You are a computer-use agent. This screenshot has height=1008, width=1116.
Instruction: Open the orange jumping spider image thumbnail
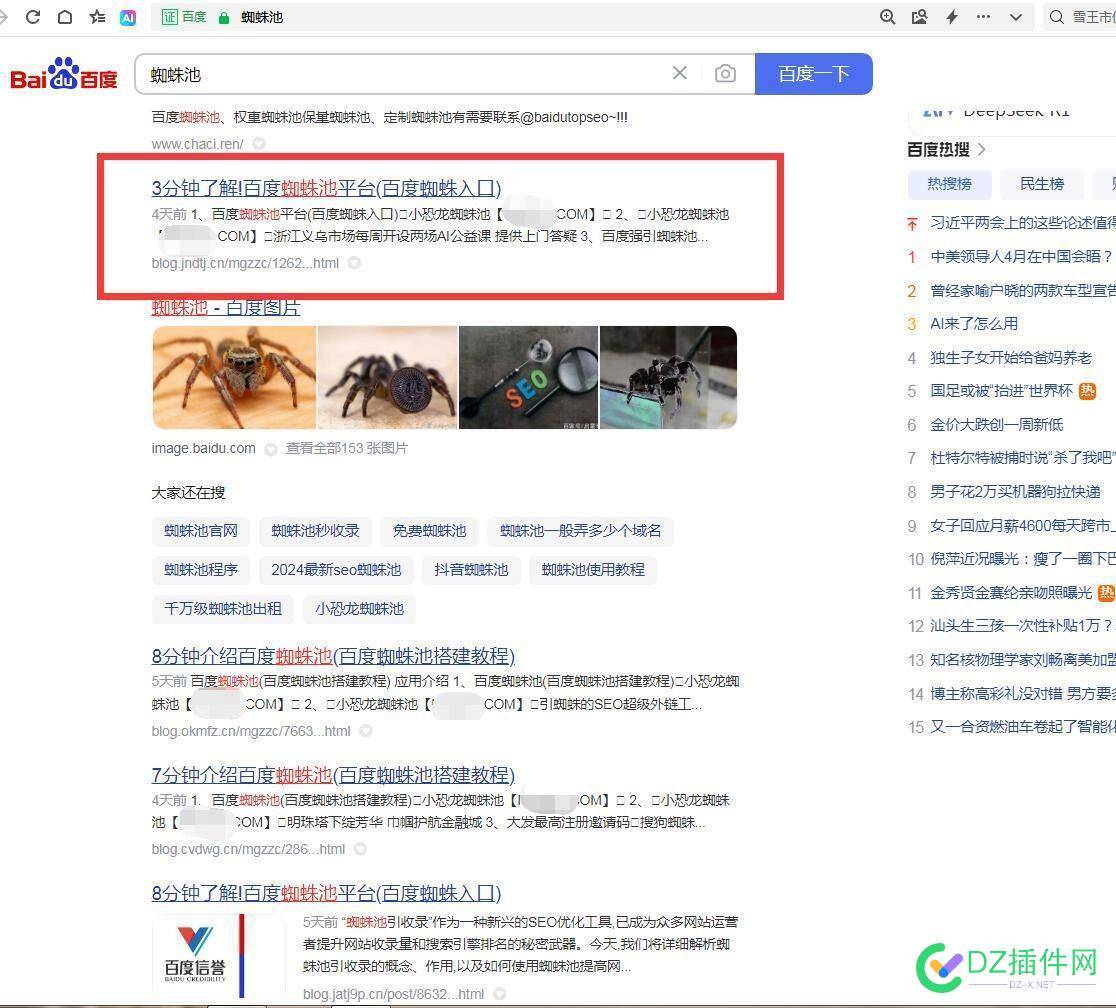coord(234,377)
